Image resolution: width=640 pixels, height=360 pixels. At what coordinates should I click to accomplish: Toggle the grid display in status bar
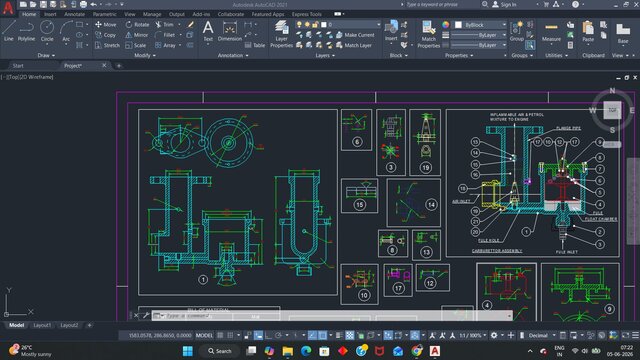[220, 336]
